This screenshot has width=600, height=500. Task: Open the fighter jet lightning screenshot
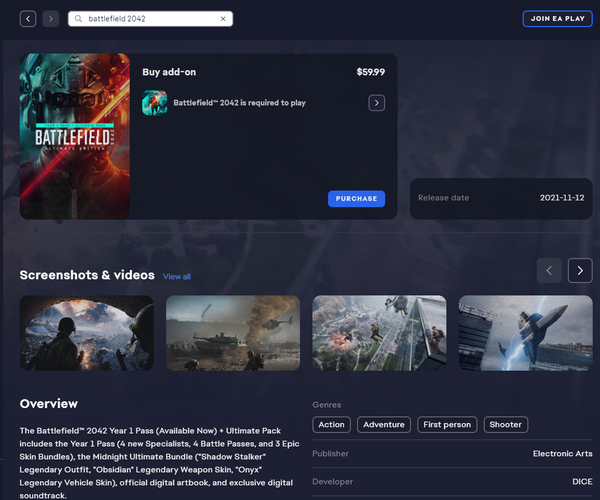pyautogui.click(x=525, y=333)
